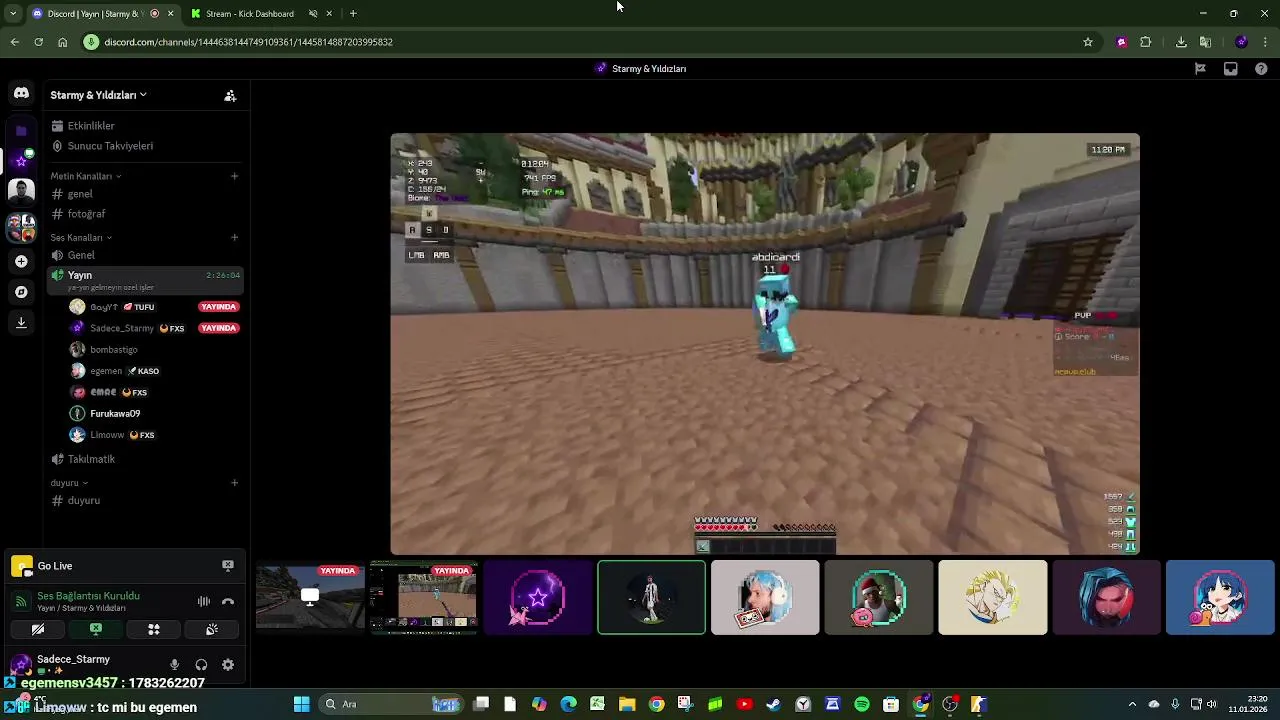Open Spotify from the taskbar
The image size is (1280, 720).
(x=862, y=704)
